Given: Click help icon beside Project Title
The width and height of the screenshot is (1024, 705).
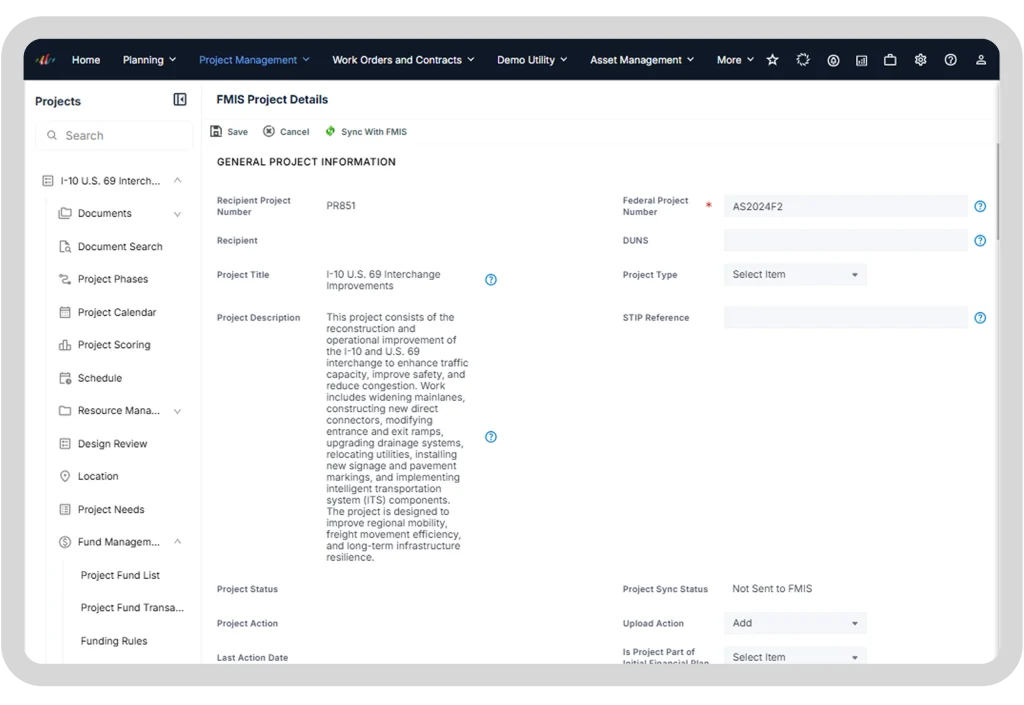Looking at the screenshot, I should pos(490,280).
